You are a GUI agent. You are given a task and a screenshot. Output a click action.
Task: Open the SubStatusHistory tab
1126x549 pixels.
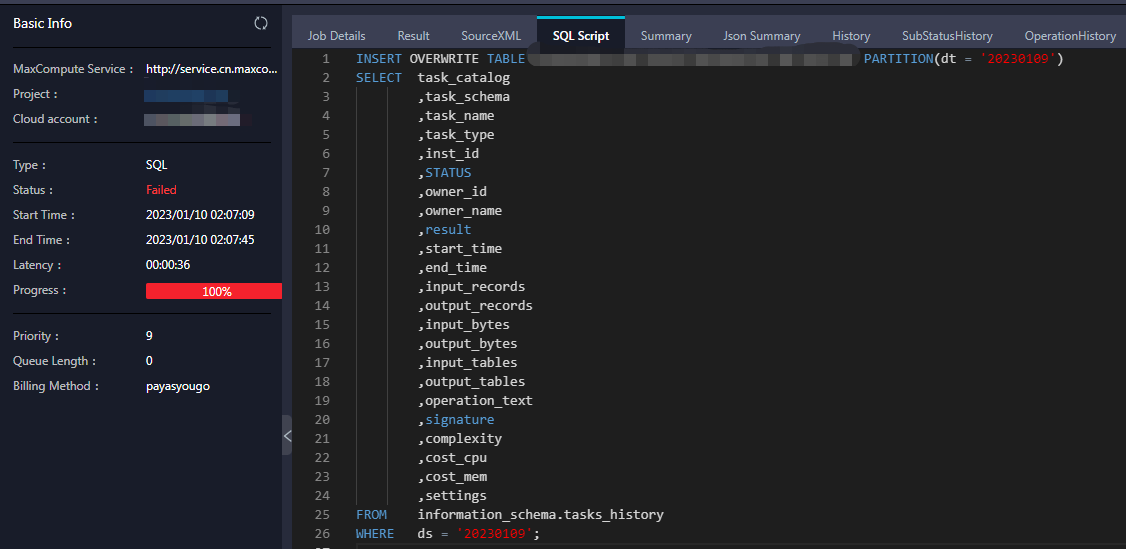pyautogui.click(x=947, y=36)
